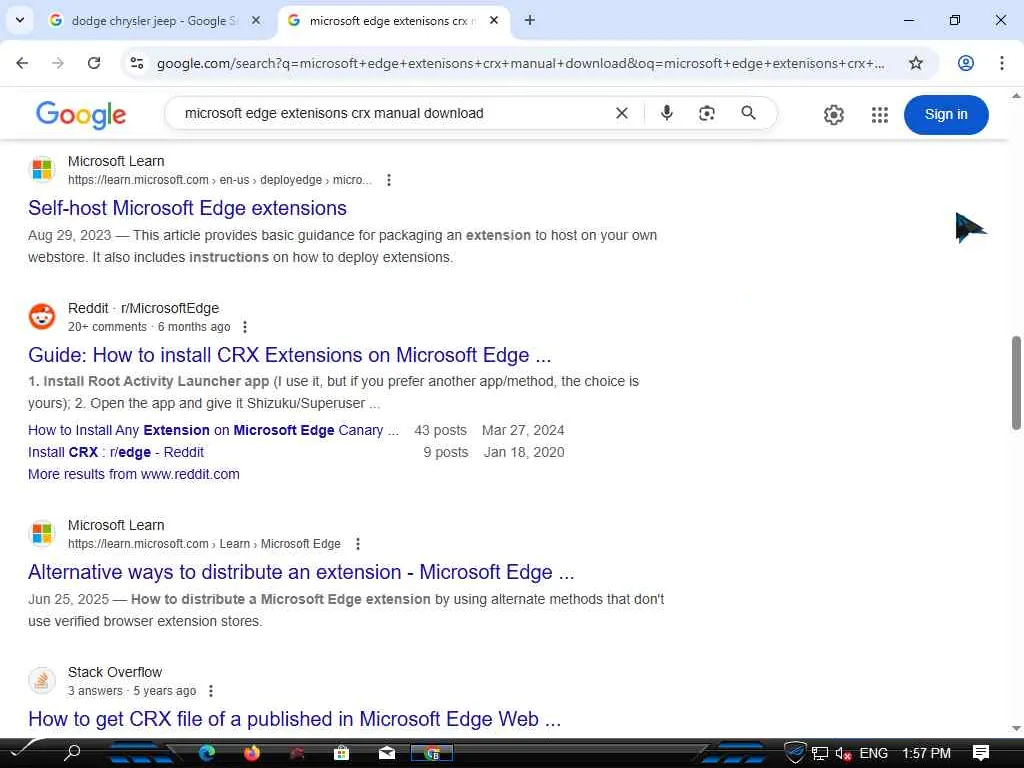
Task: Open Google quick settings gear
Action: [x=833, y=115]
